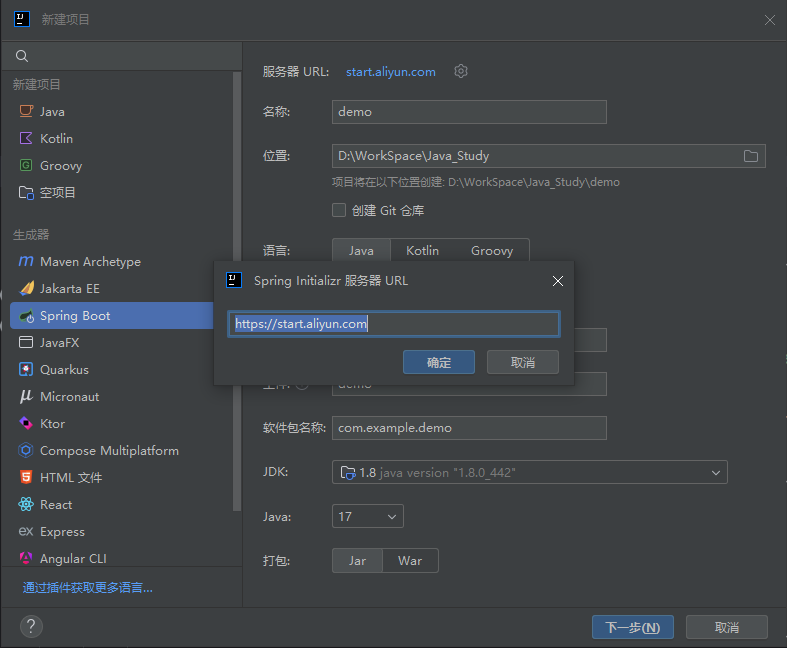Select Java as the language

point(361,250)
